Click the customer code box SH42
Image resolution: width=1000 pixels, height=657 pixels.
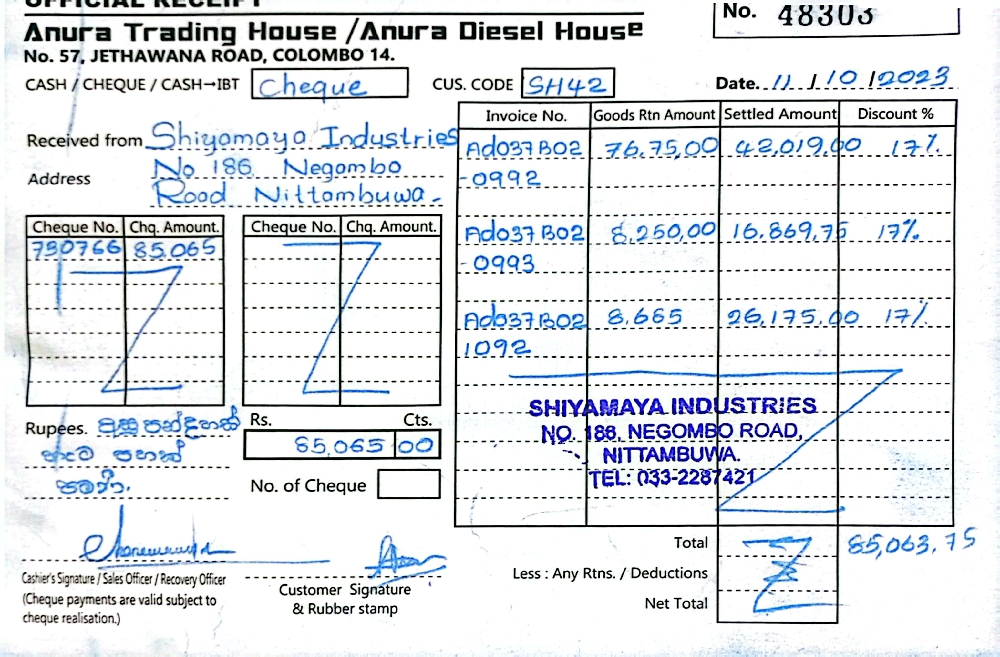pyautogui.click(x=567, y=84)
